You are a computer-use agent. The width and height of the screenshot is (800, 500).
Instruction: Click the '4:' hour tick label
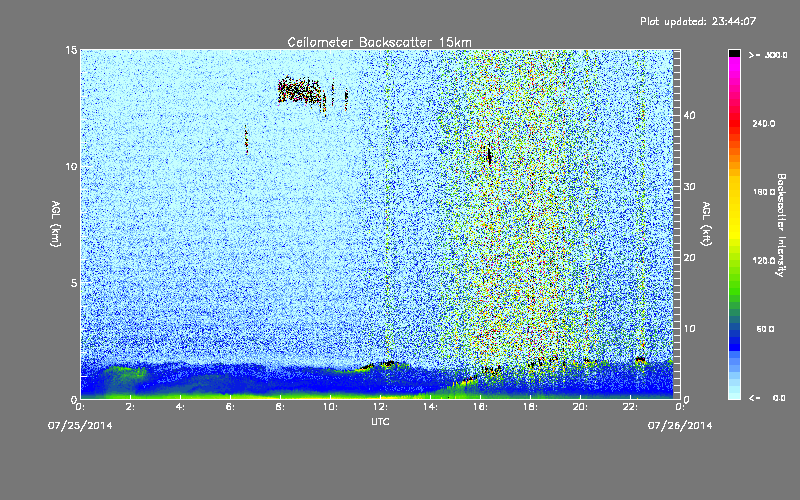(x=180, y=407)
